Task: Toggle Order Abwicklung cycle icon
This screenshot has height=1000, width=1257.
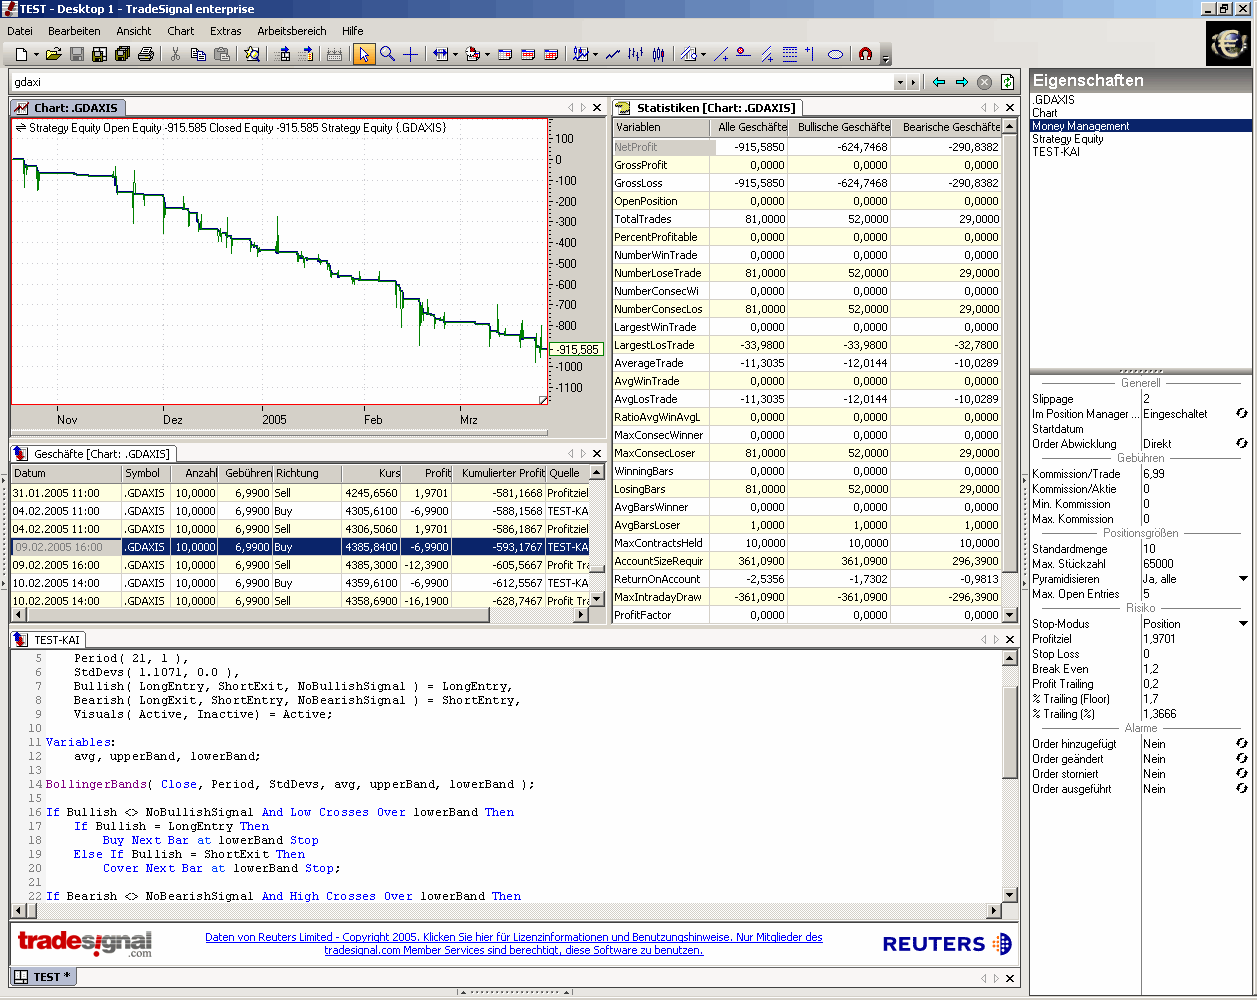Action: pyautogui.click(x=1241, y=443)
